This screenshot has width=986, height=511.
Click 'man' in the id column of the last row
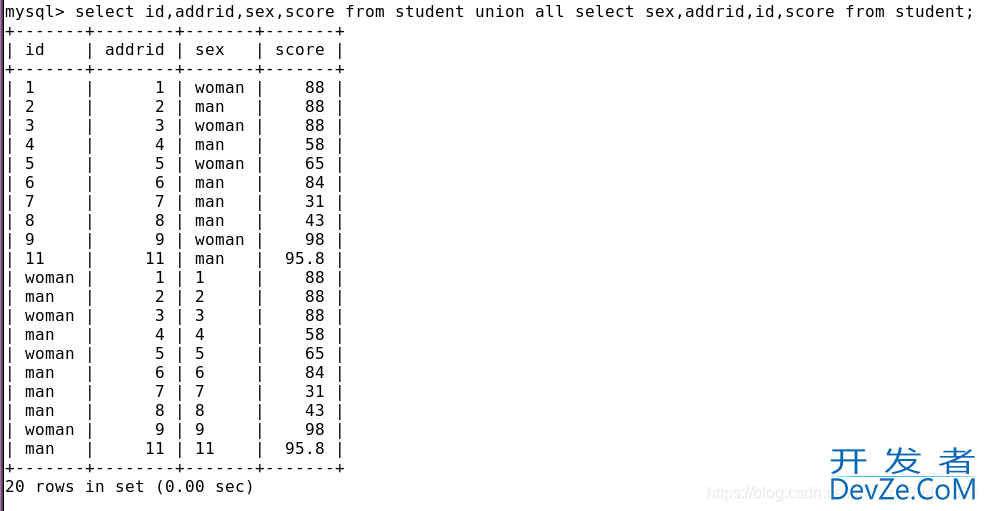[39, 449]
